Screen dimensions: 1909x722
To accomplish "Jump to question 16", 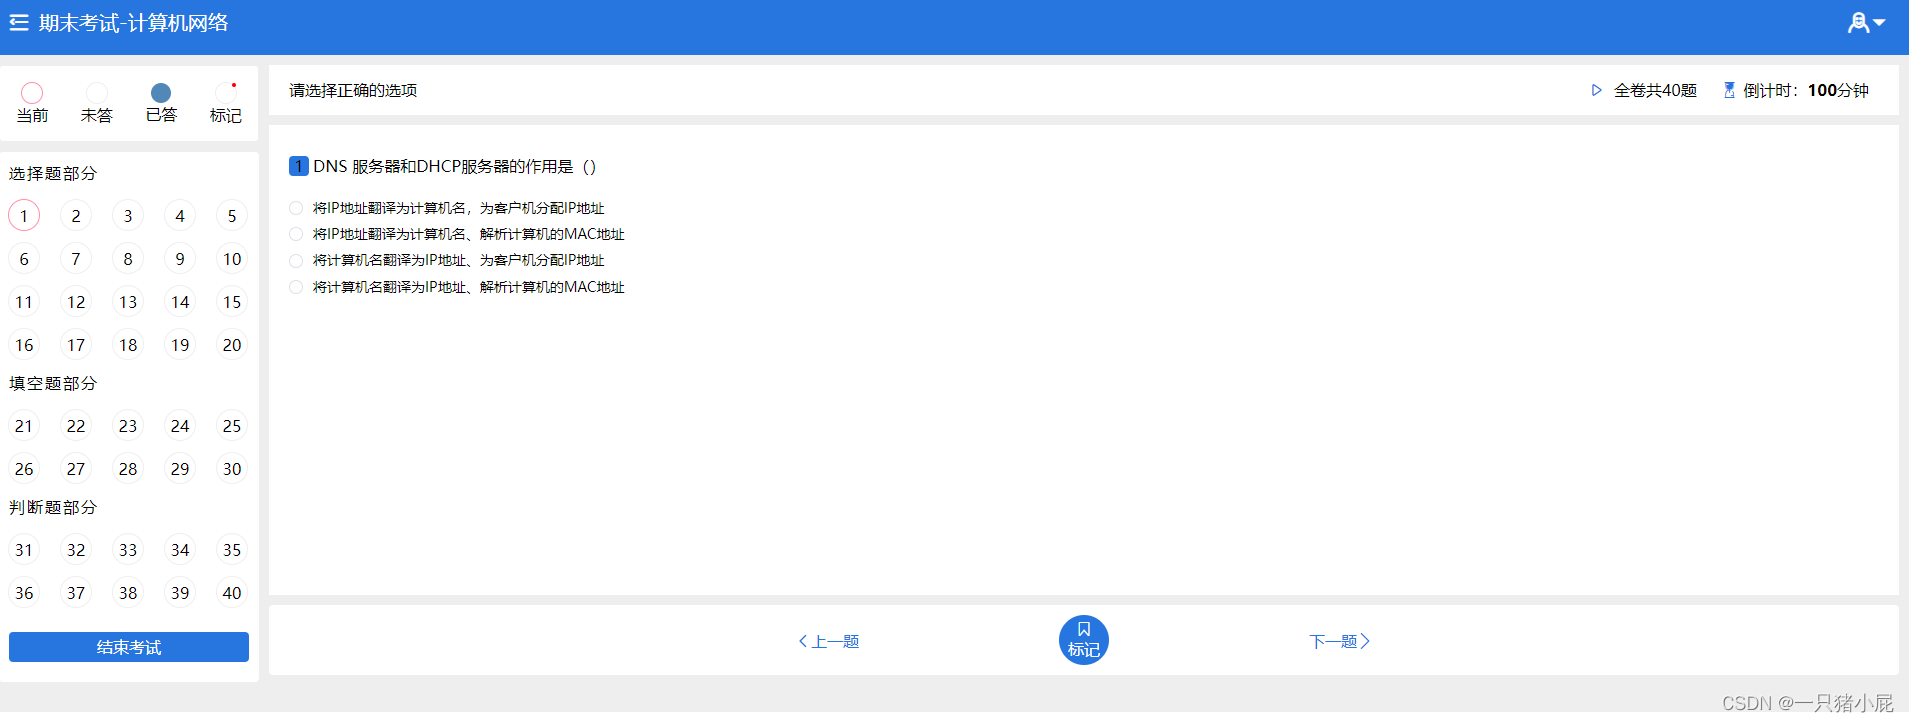I will (x=24, y=345).
